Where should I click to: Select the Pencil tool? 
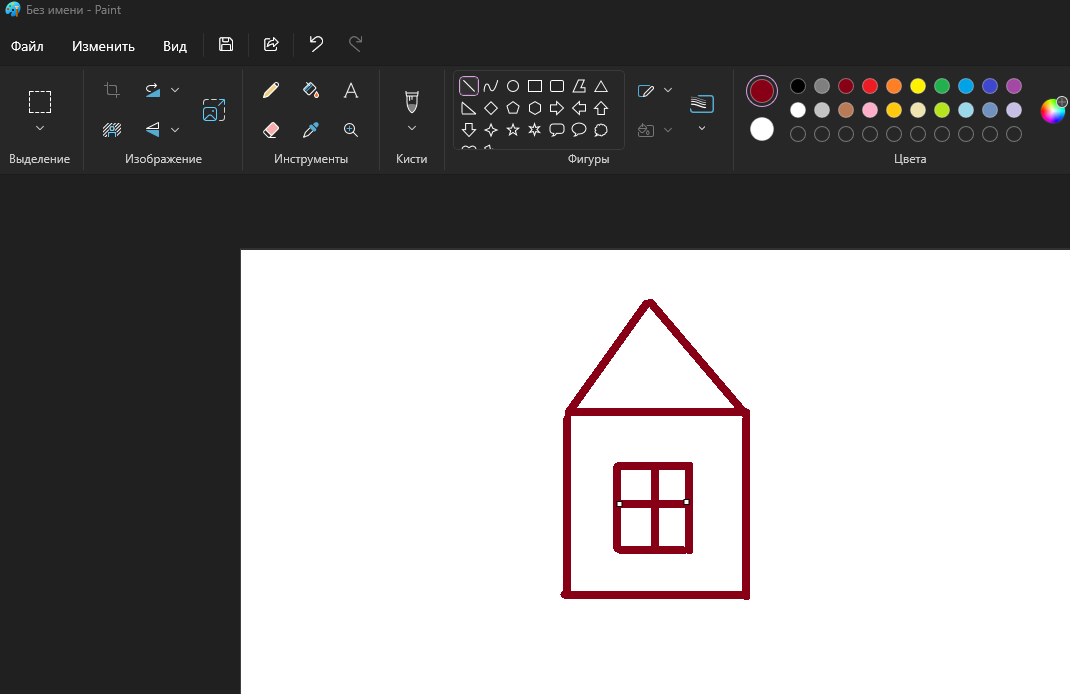point(271,90)
